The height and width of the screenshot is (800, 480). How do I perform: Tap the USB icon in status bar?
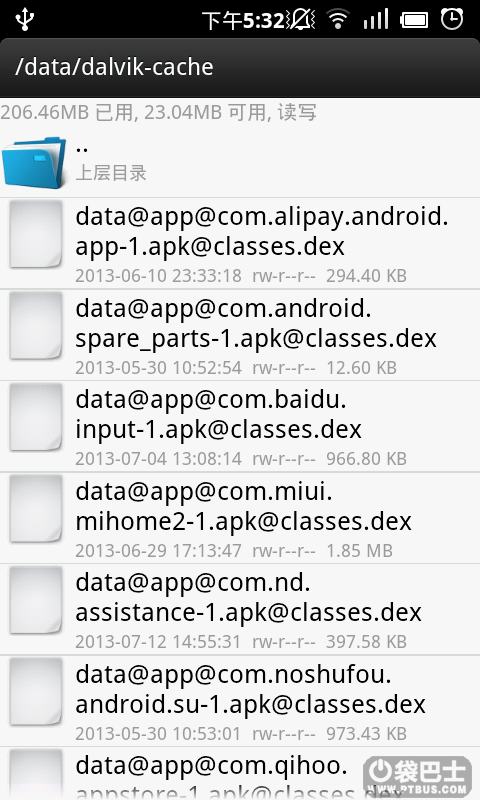tap(24, 19)
